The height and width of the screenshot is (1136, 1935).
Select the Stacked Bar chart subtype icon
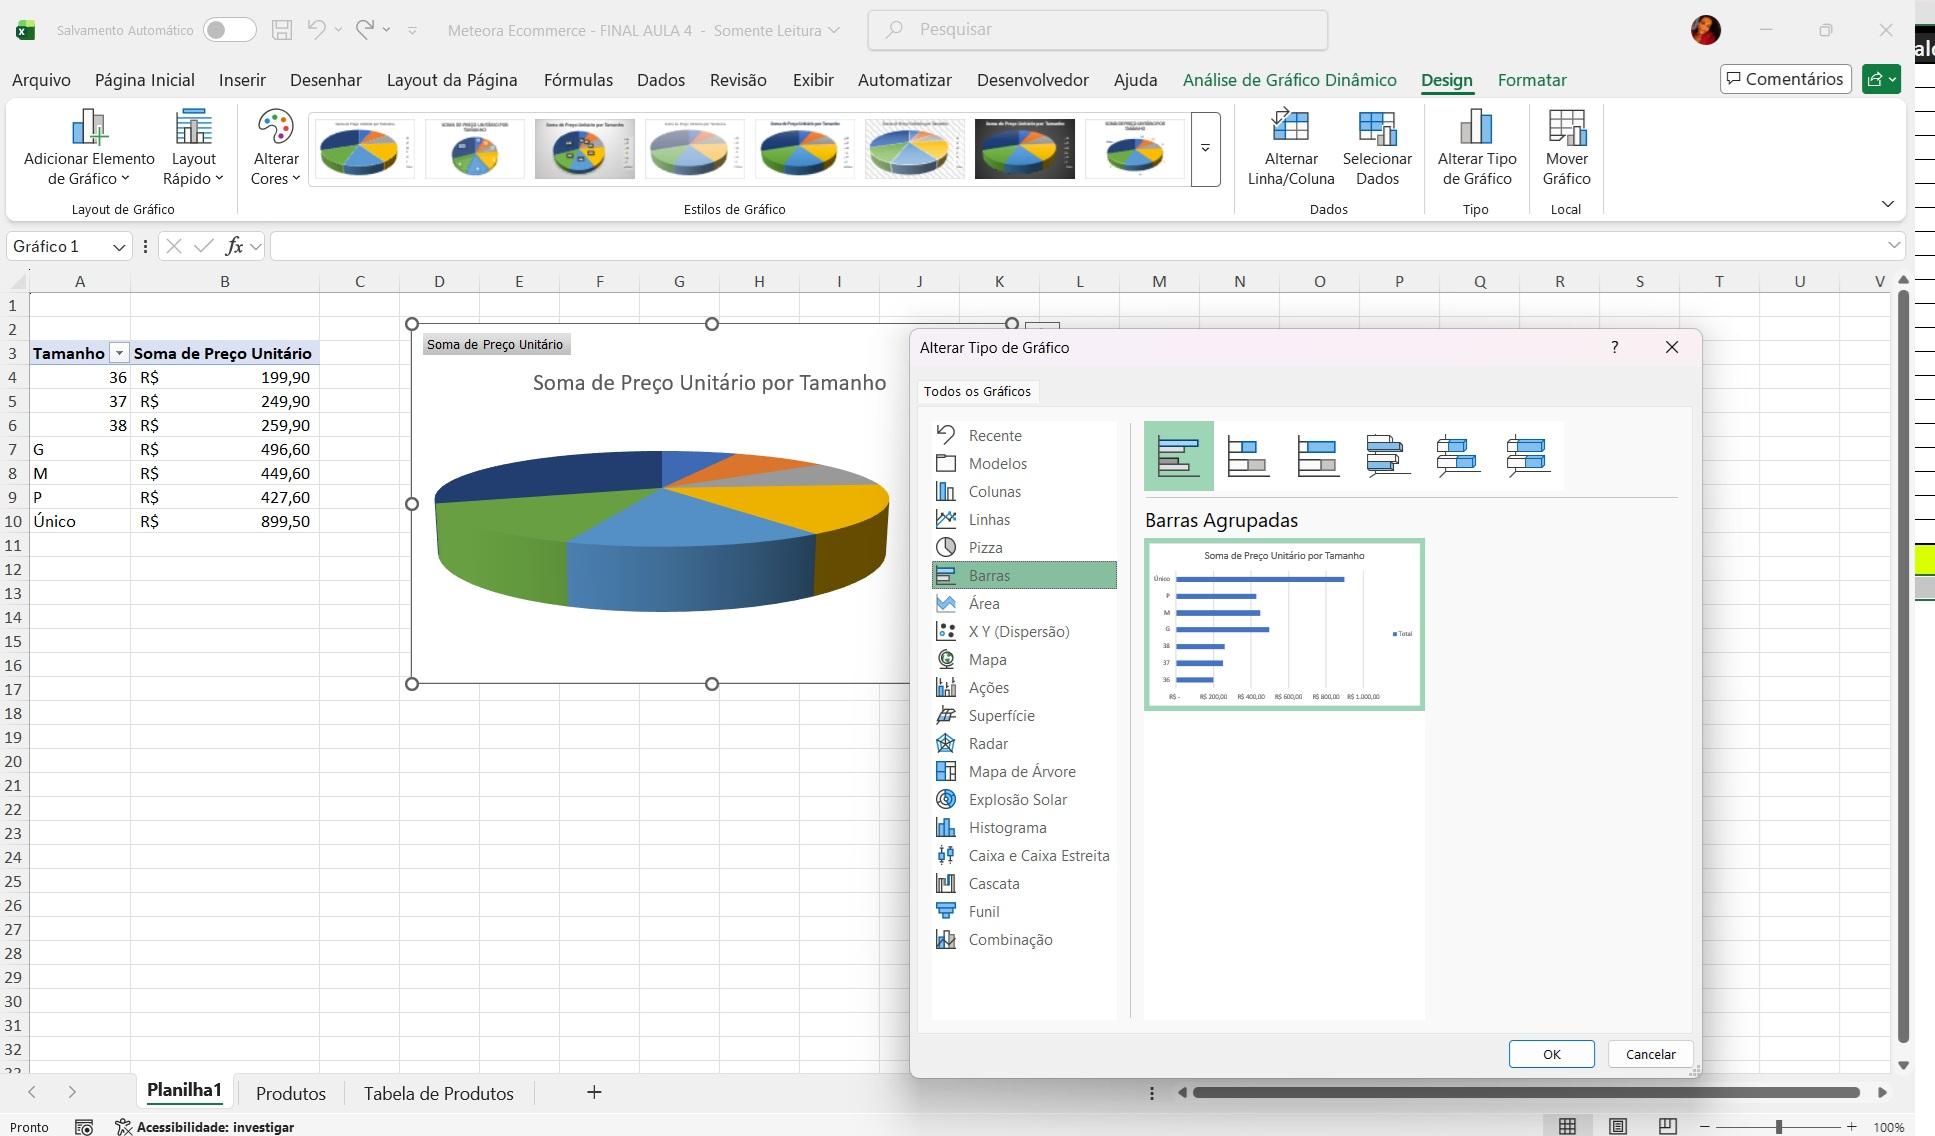pyautogui.click(x=1248, y=457)
